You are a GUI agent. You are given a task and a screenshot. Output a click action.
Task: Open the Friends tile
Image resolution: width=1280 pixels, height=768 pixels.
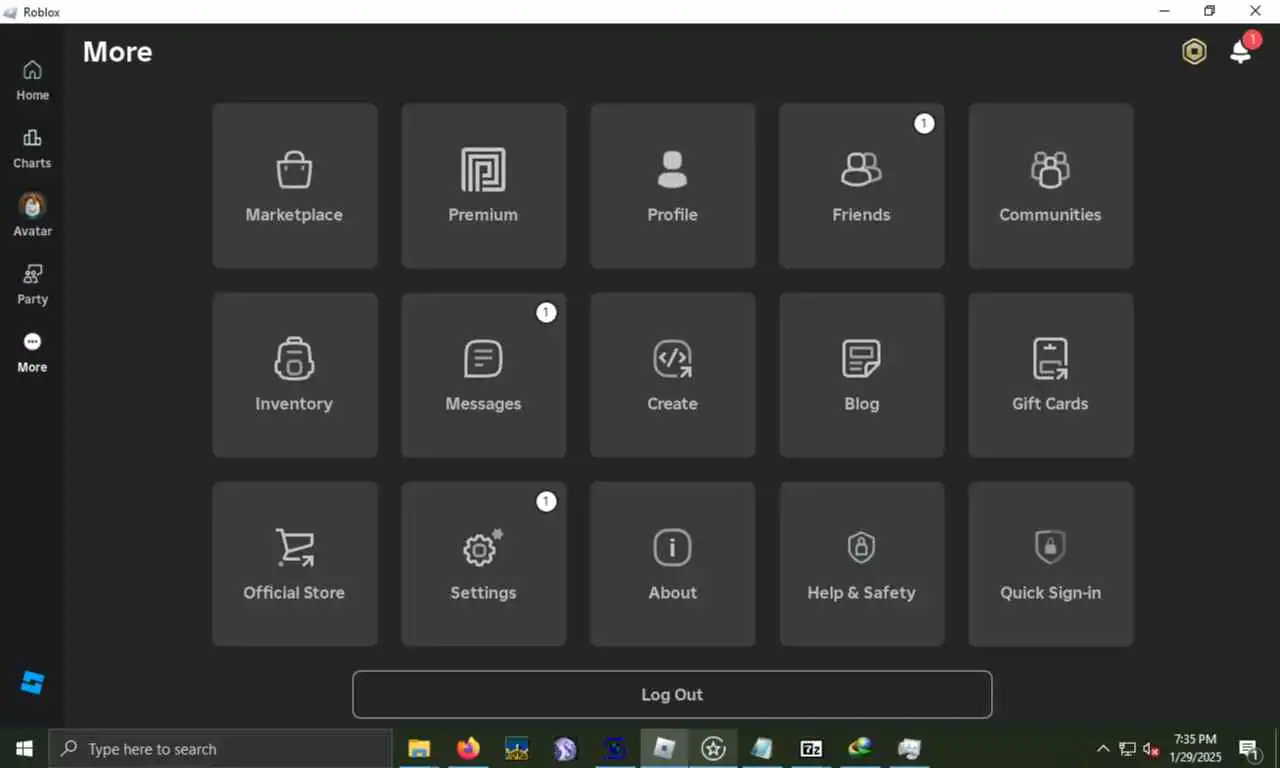(x=861, y=186)
